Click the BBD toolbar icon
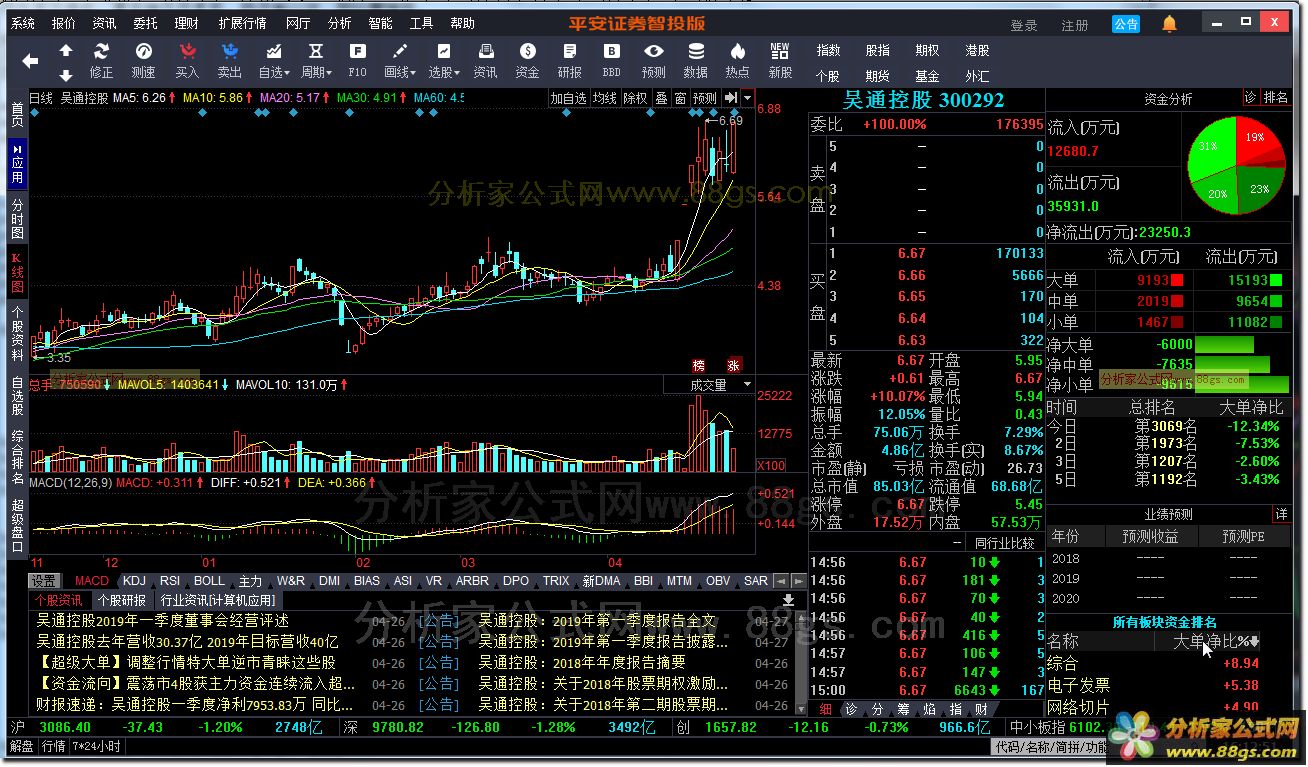This screenshot has height=767, width=1308. (x=611, y=60)
